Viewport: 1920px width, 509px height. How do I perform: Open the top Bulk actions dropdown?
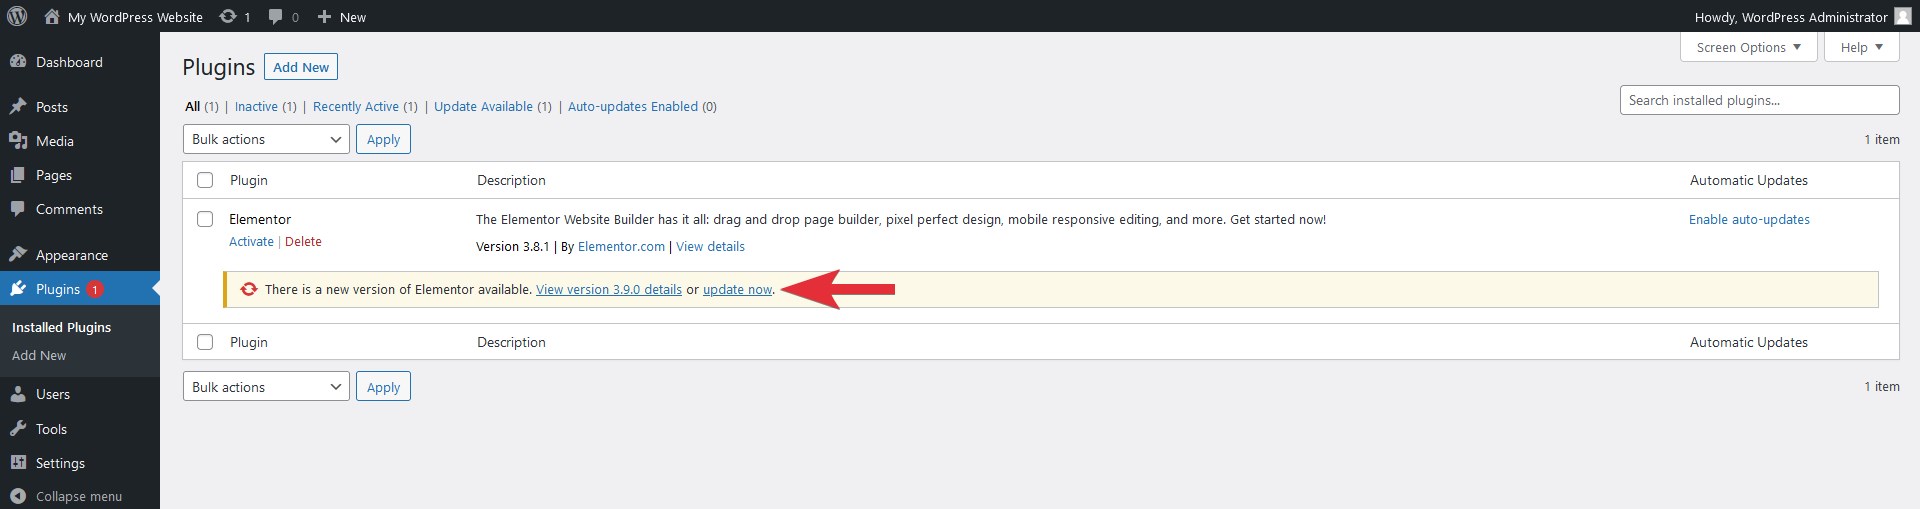point(266,139)
